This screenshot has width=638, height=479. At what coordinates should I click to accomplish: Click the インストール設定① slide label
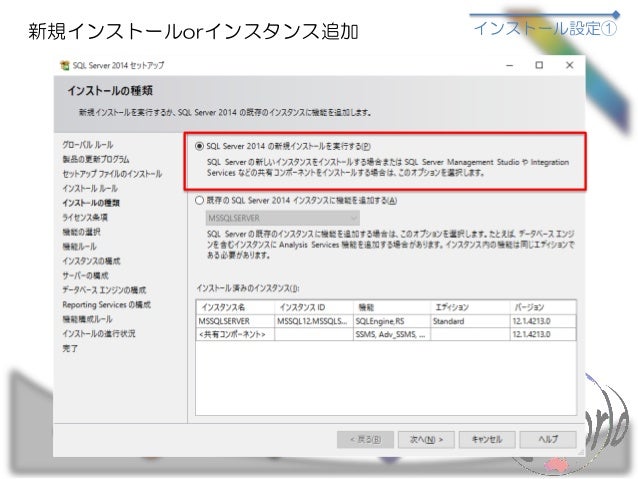546,28
